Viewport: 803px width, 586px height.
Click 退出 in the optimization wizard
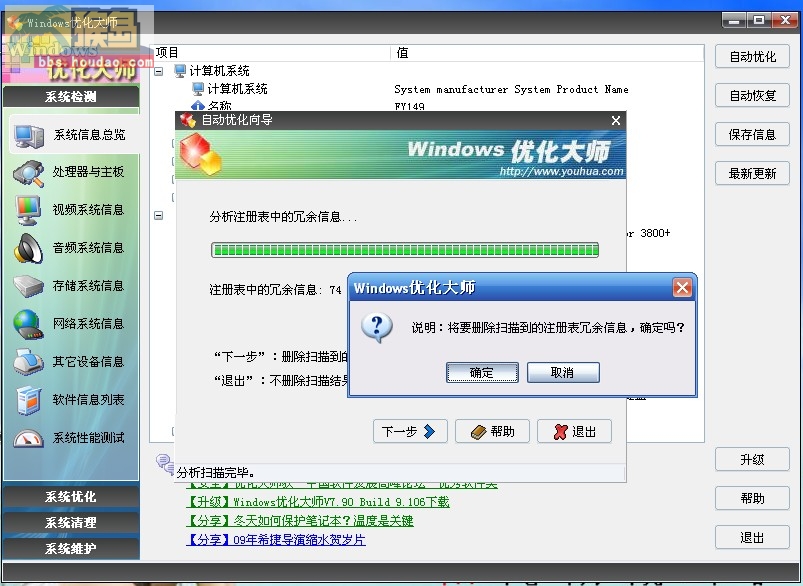tap(574, 431)
